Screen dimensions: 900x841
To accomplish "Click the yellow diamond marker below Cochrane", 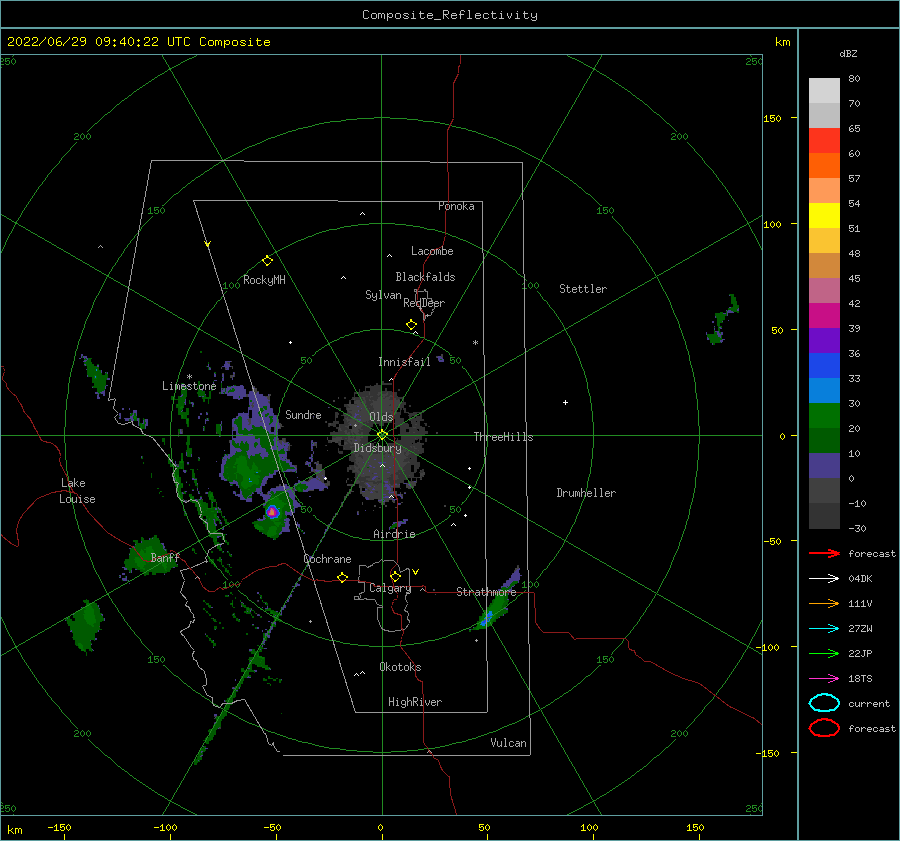I will (342, 577).
